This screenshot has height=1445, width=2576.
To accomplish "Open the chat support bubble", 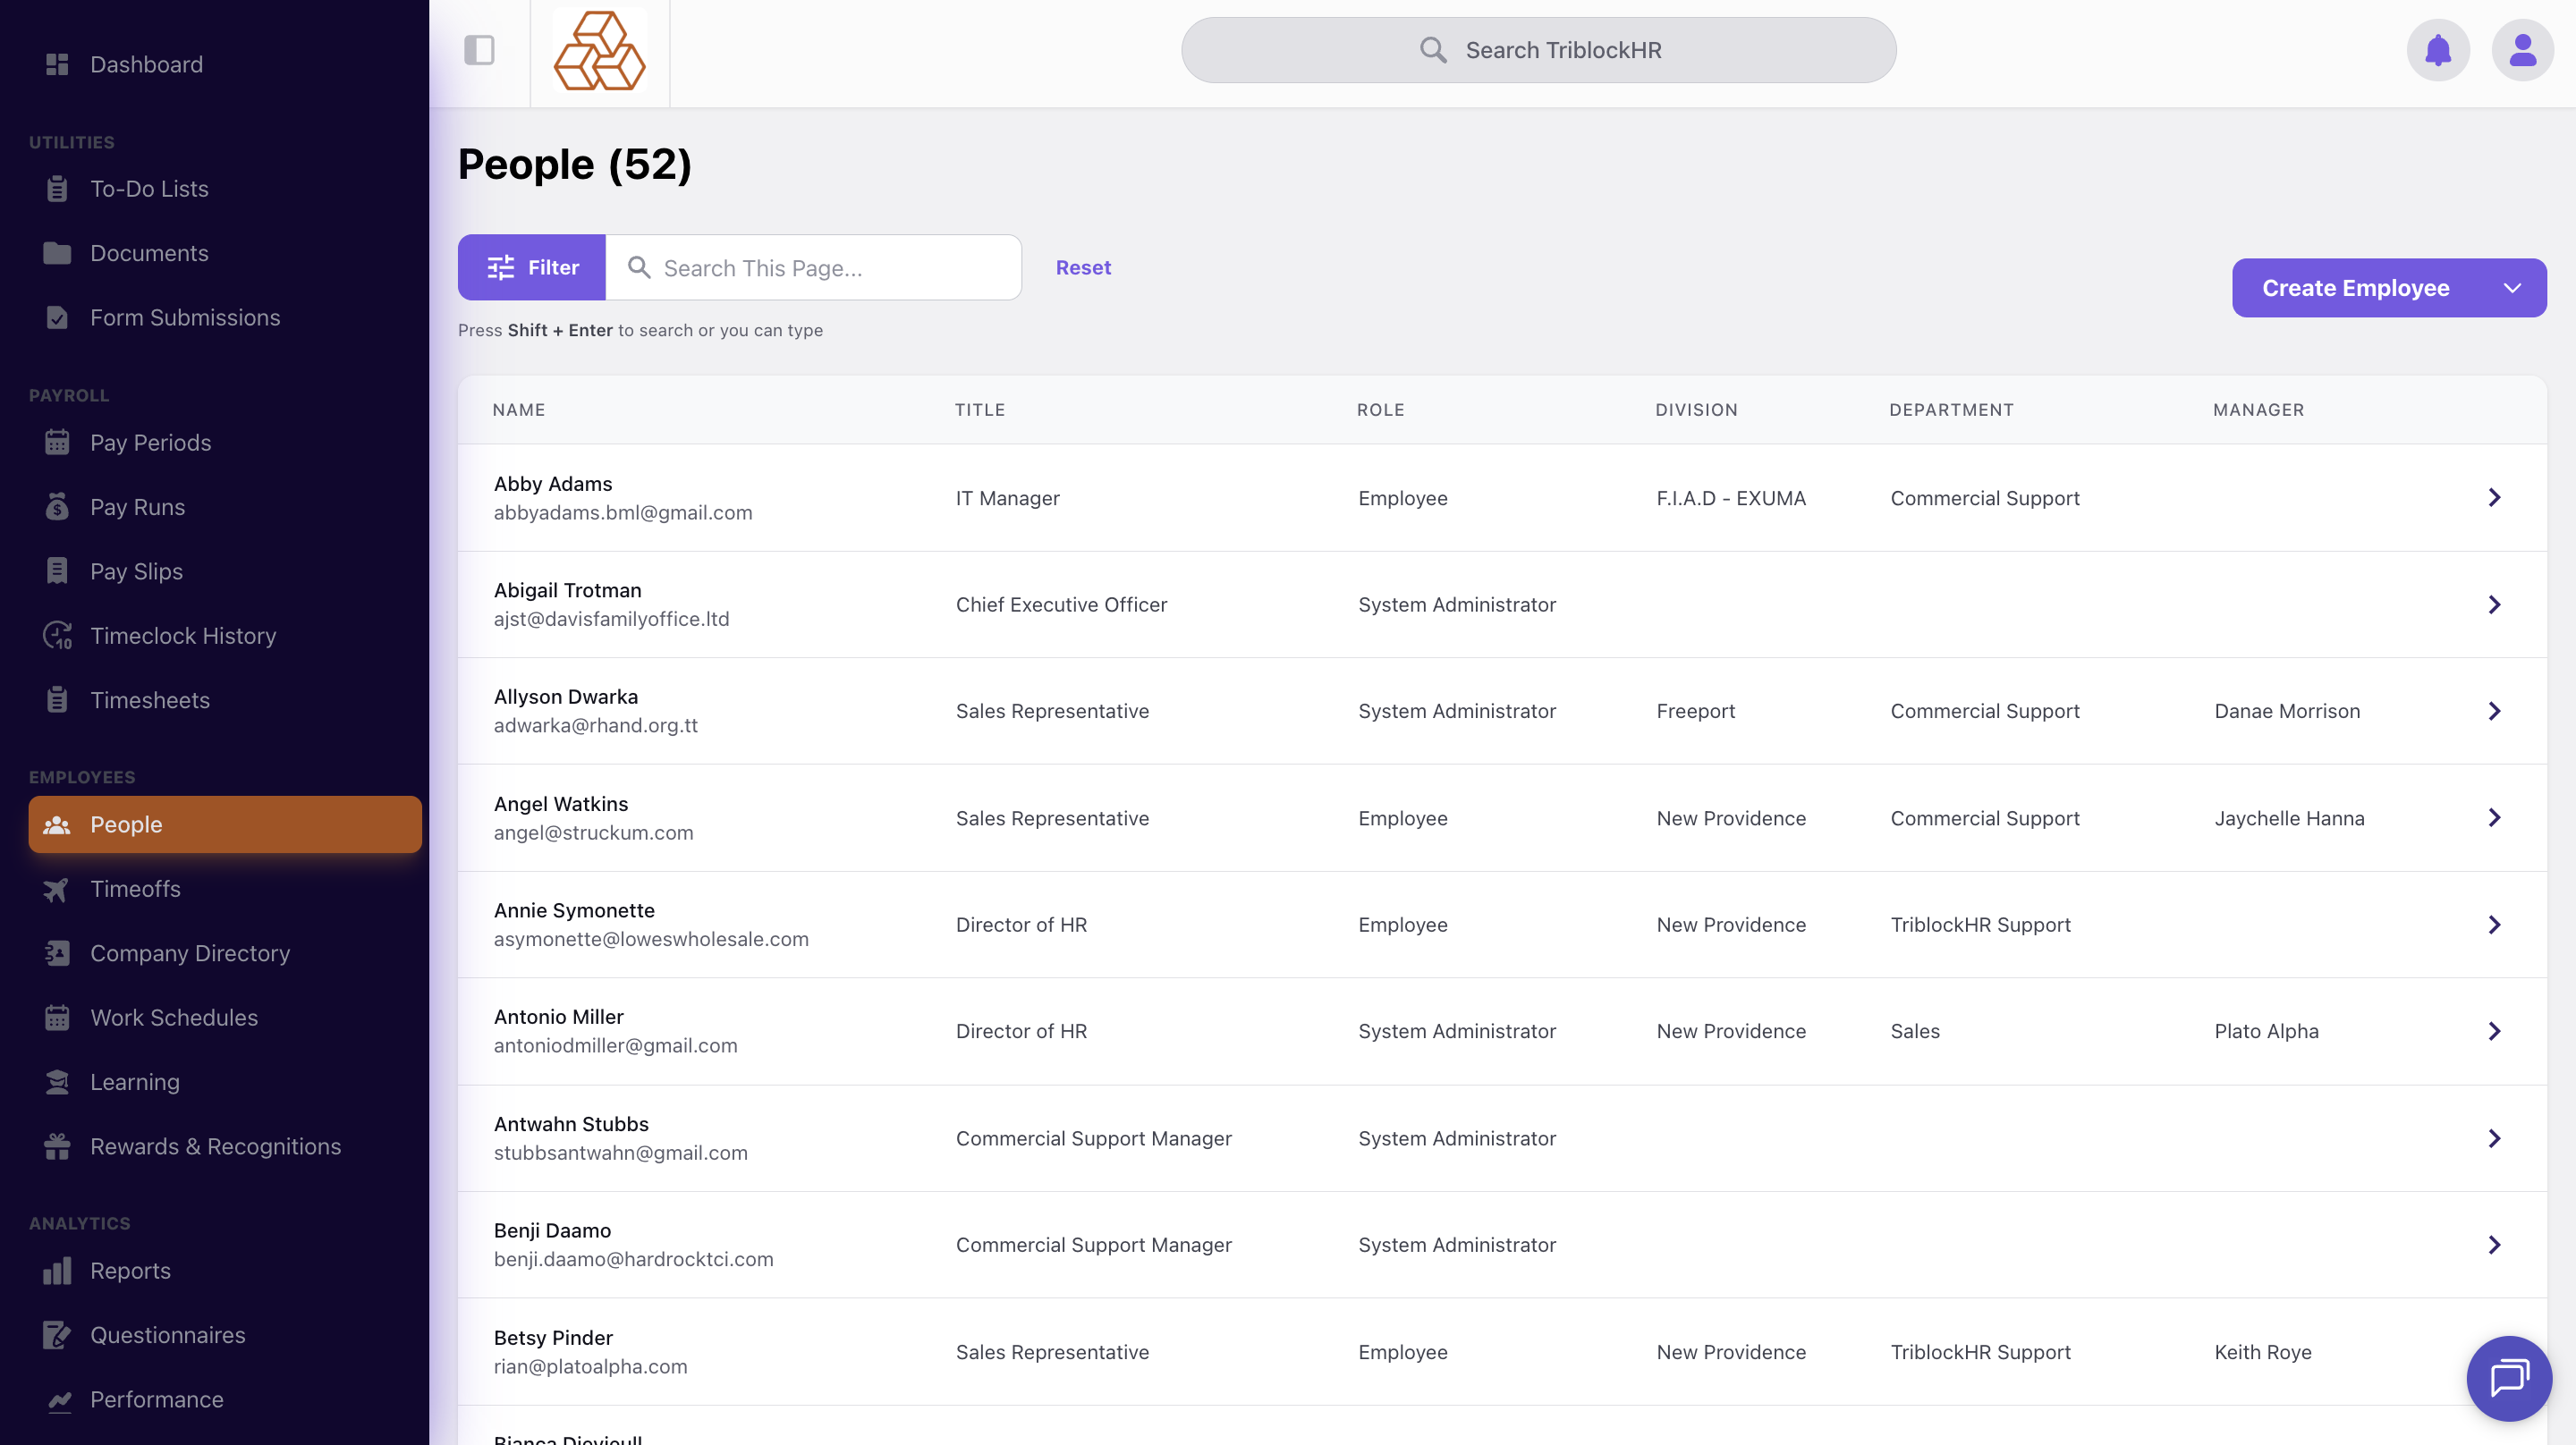I will [x=2508, y=1377].
